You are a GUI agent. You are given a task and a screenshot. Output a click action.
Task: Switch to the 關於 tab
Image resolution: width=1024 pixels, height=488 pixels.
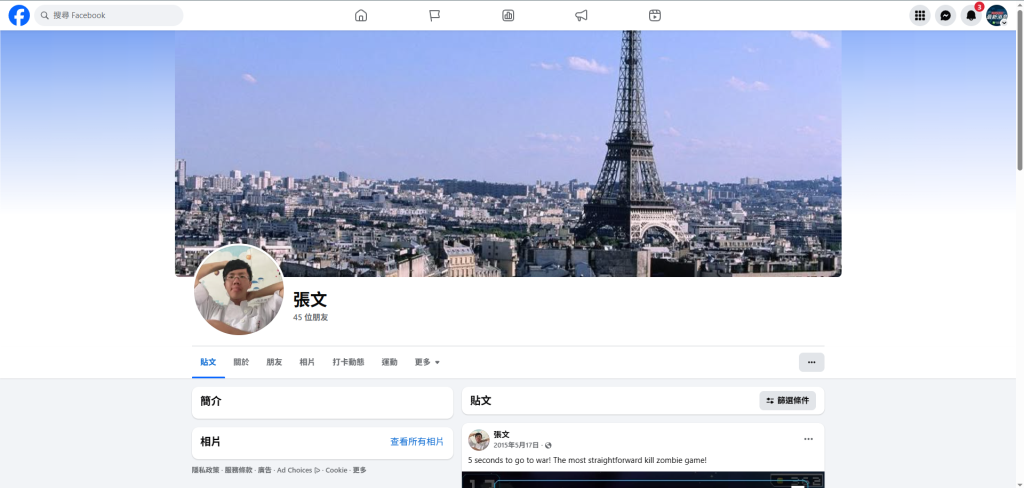click(x=241, y=362)
